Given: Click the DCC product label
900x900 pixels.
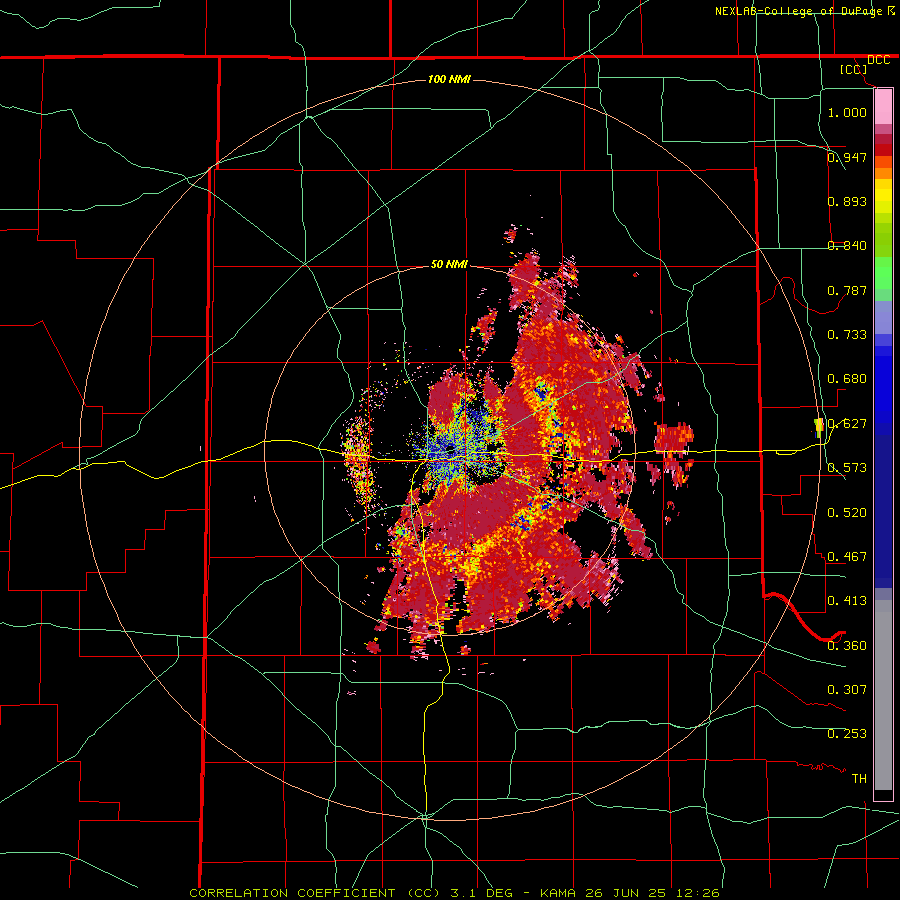Looking at the screenshot, I should (x=878, y=60).
